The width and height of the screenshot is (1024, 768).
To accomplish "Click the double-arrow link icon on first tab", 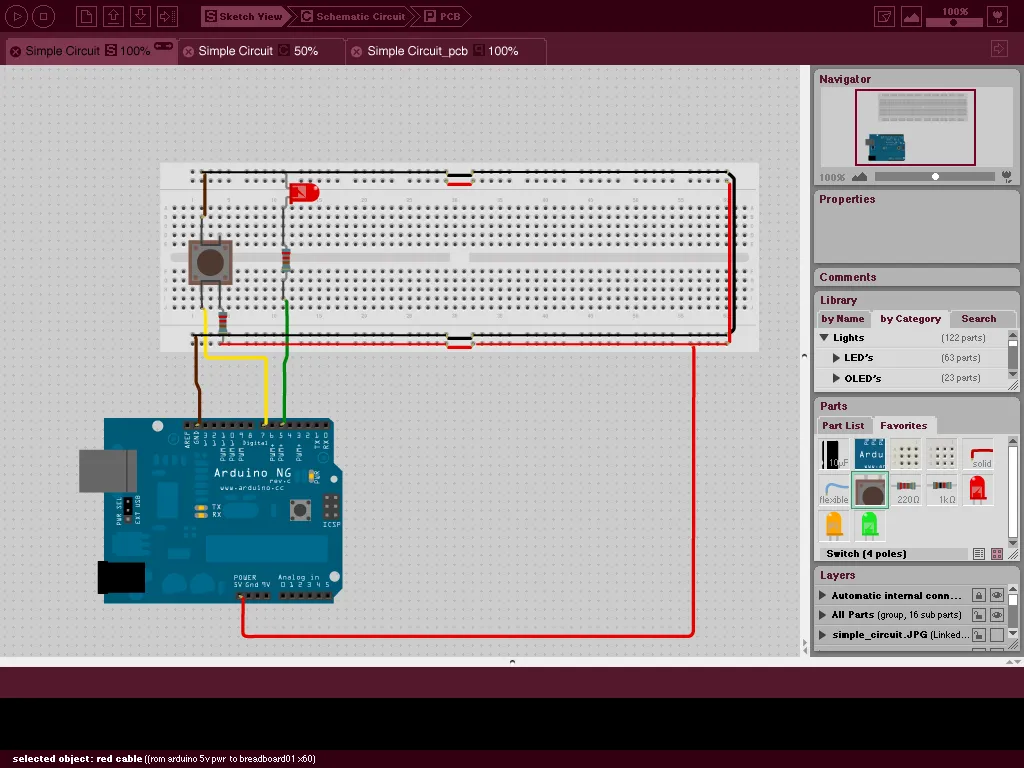I will (163, 46).
